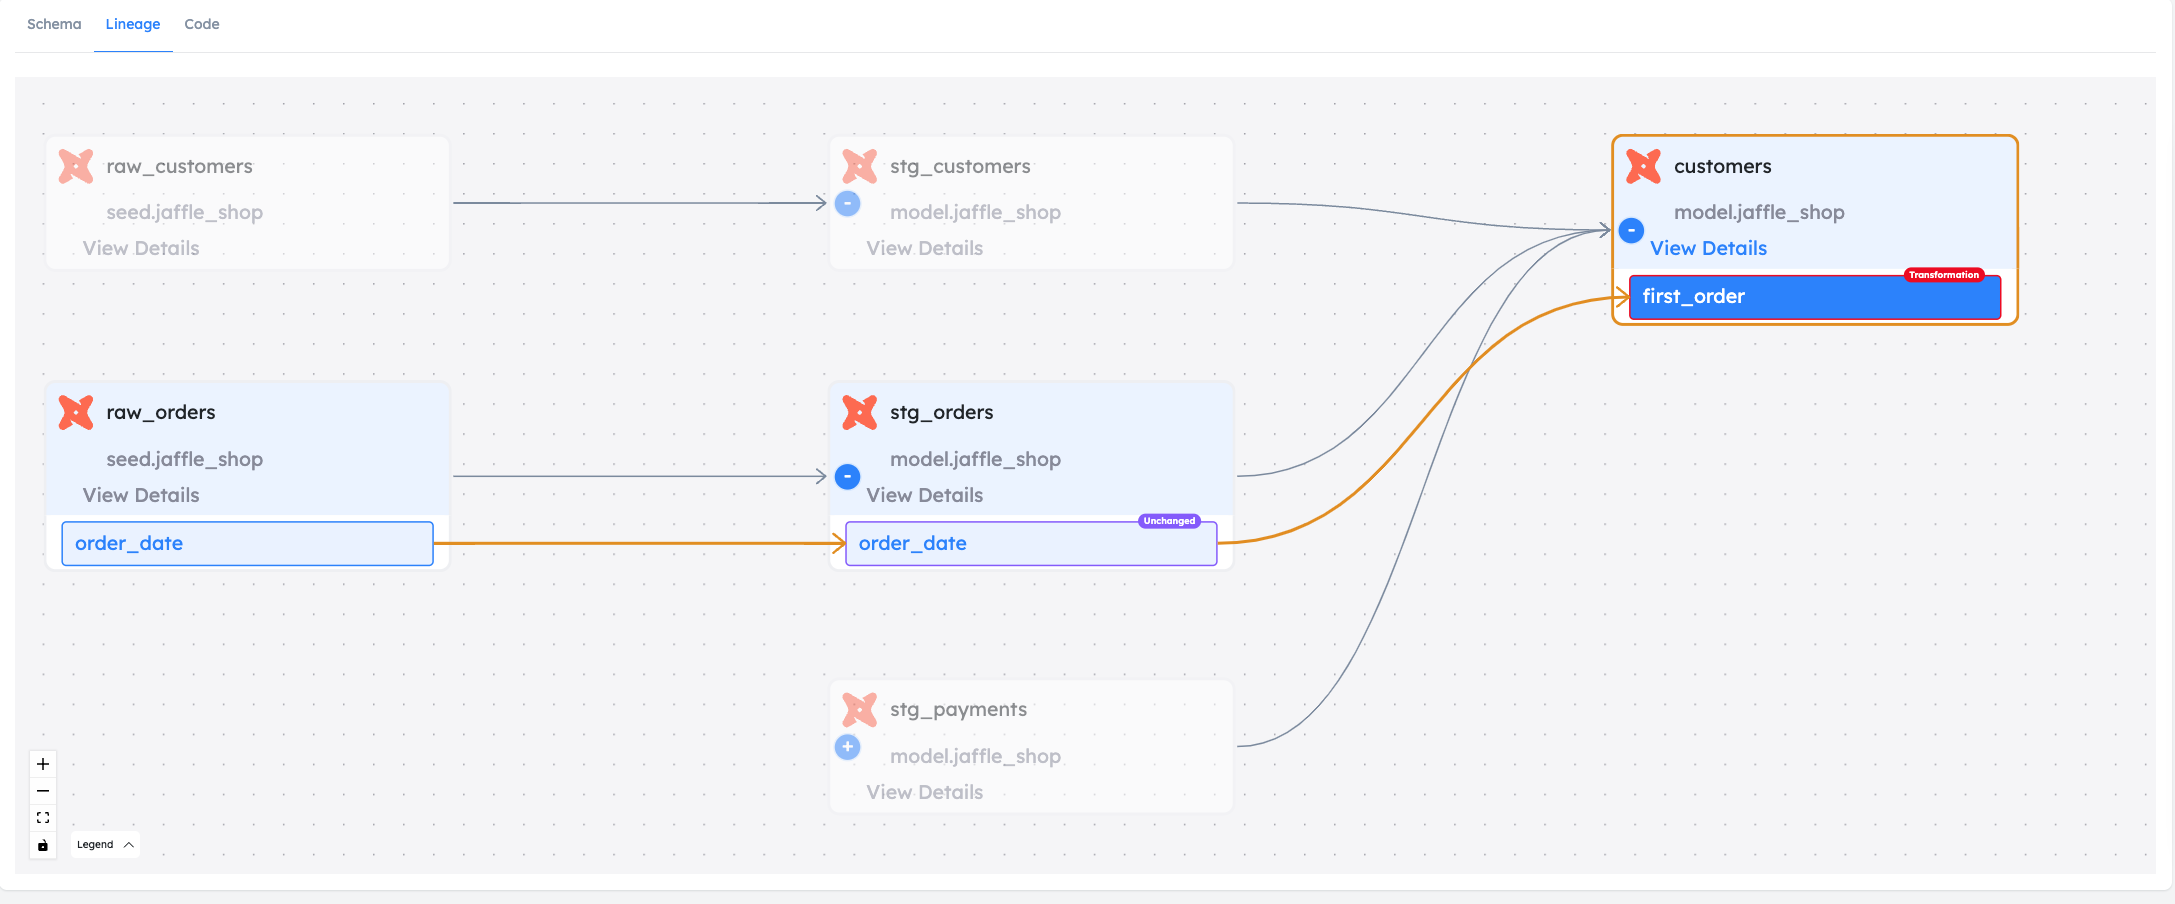The height and width of the screenshot is (904, 2175).
Task: Open View Details on the customers model
Action: (x=1709, y=248)
